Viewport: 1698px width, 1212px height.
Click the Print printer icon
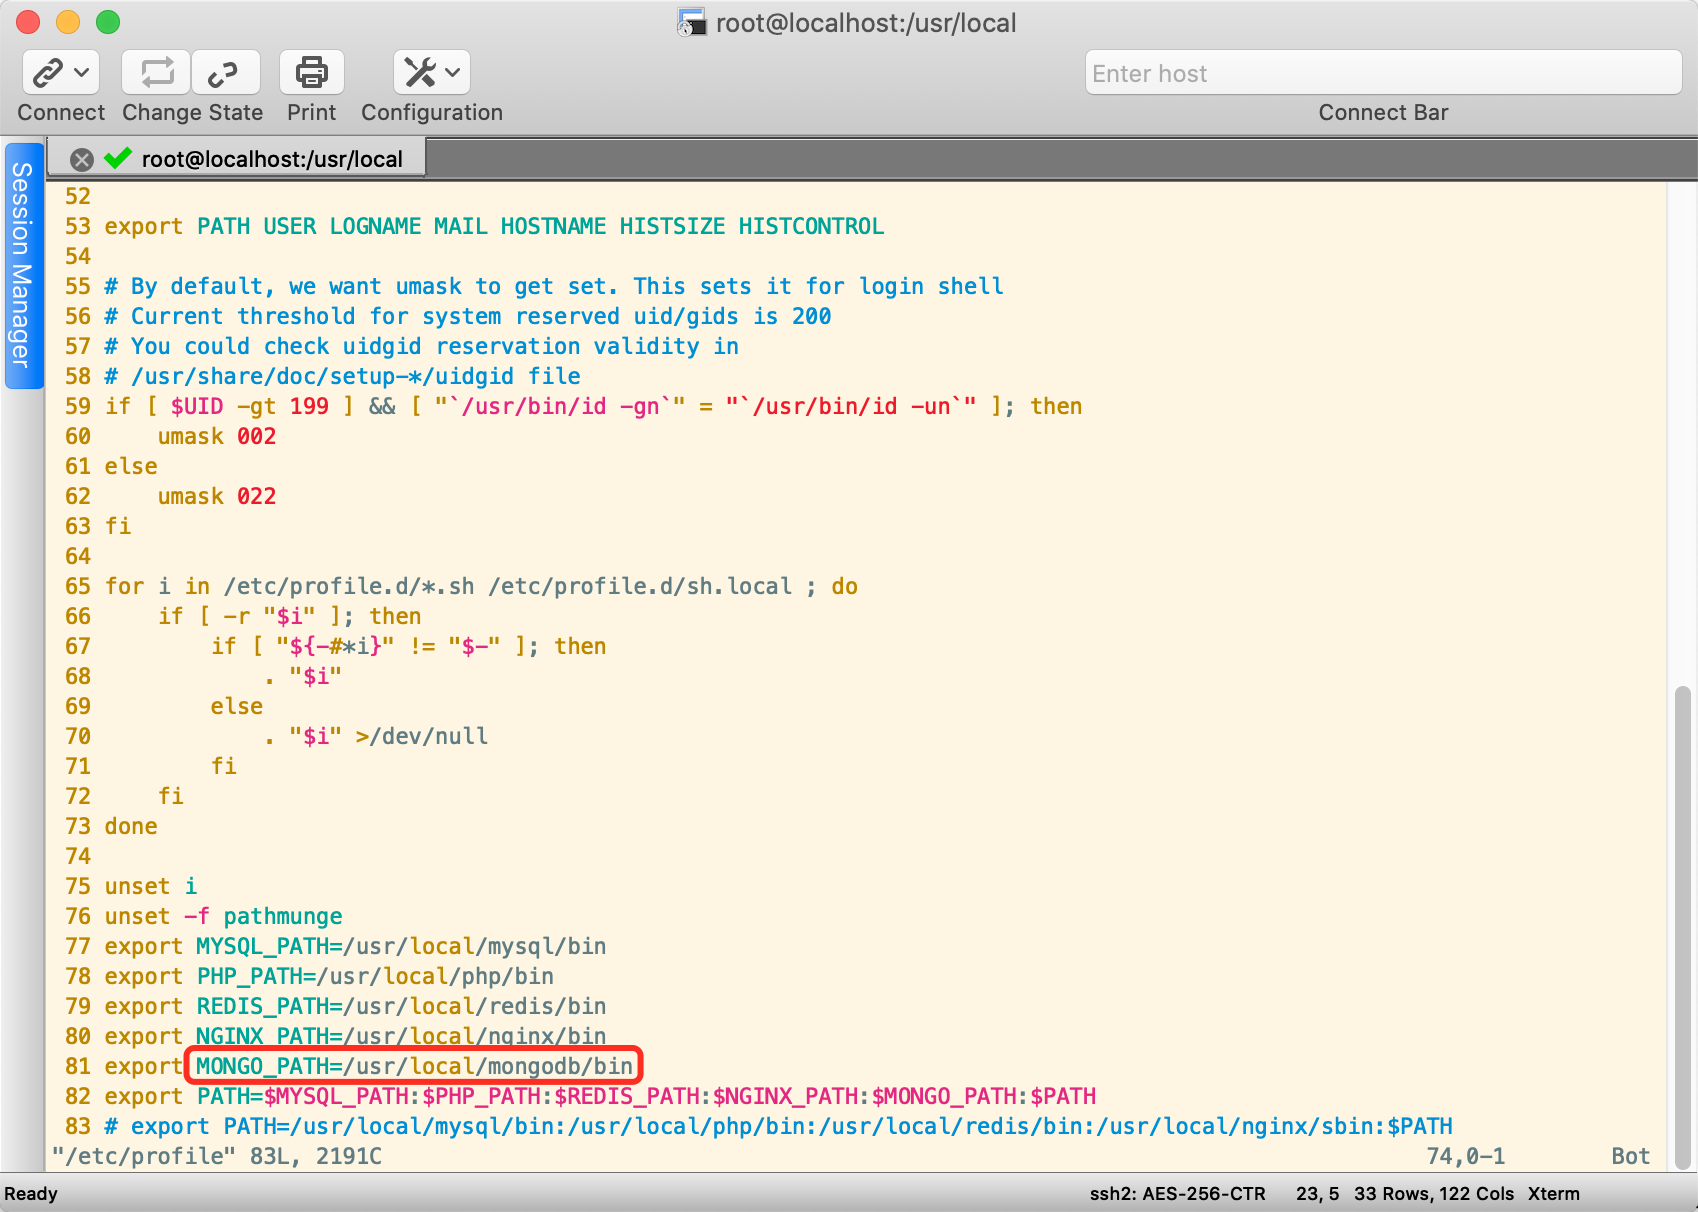311,73
